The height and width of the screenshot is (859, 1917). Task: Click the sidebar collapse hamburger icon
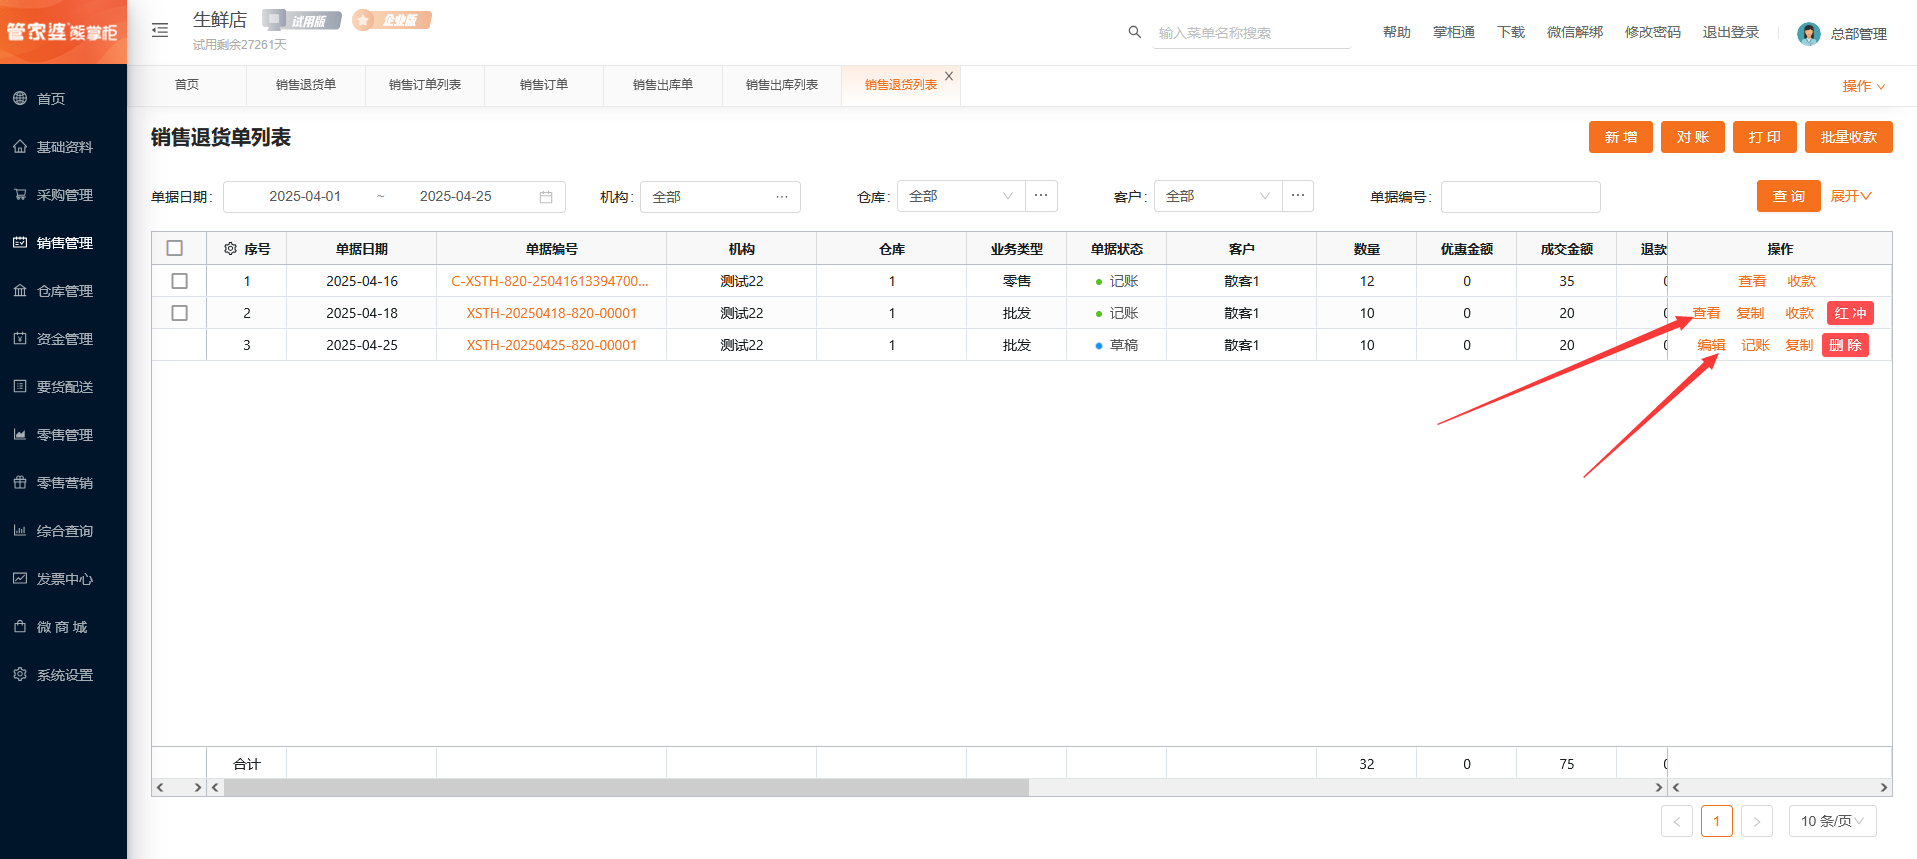click(x=160, y=31)
